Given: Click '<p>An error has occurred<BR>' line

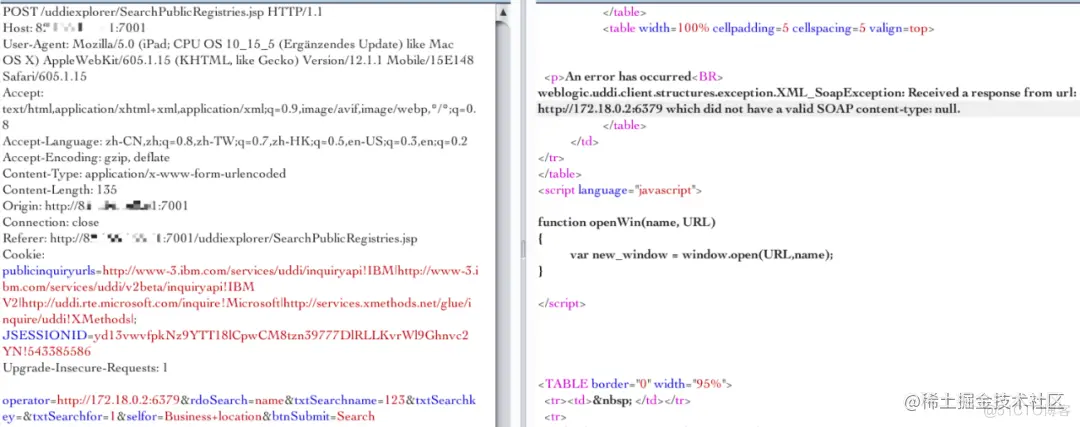Looking at the screenshot, I should [634, 77].
